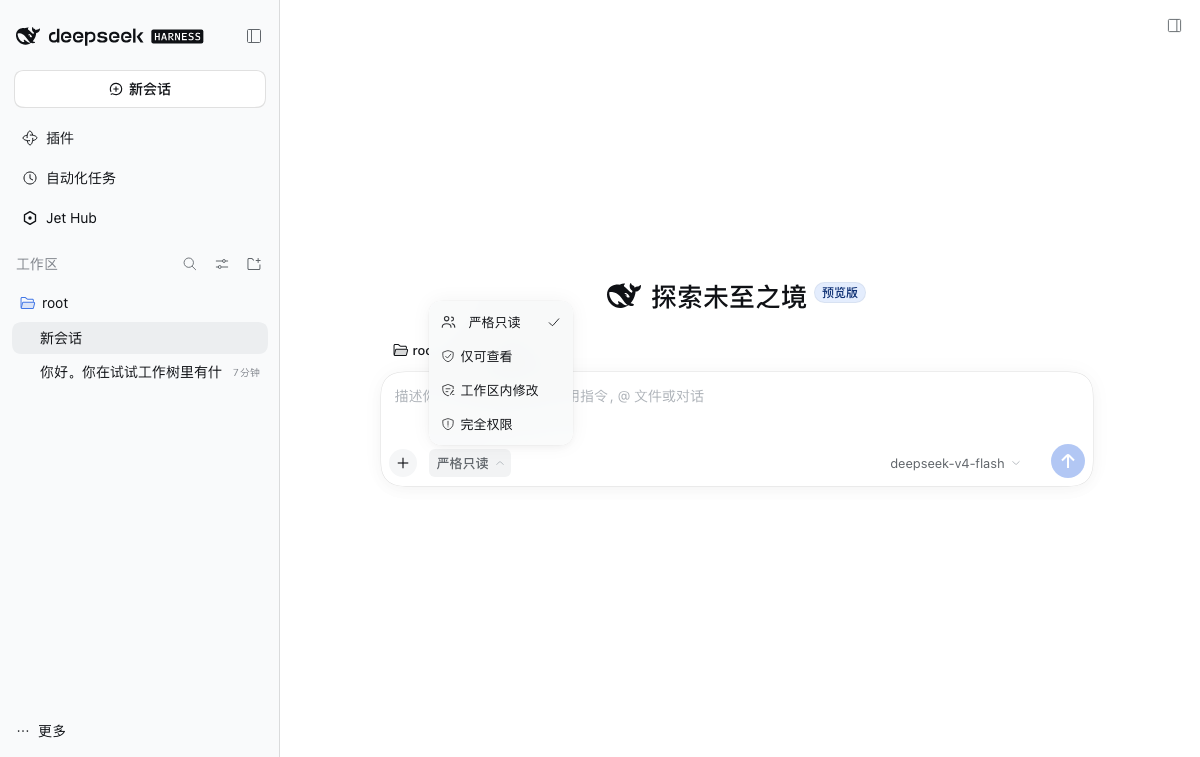Choose 工作区内修改 permission option

point(500,390)
